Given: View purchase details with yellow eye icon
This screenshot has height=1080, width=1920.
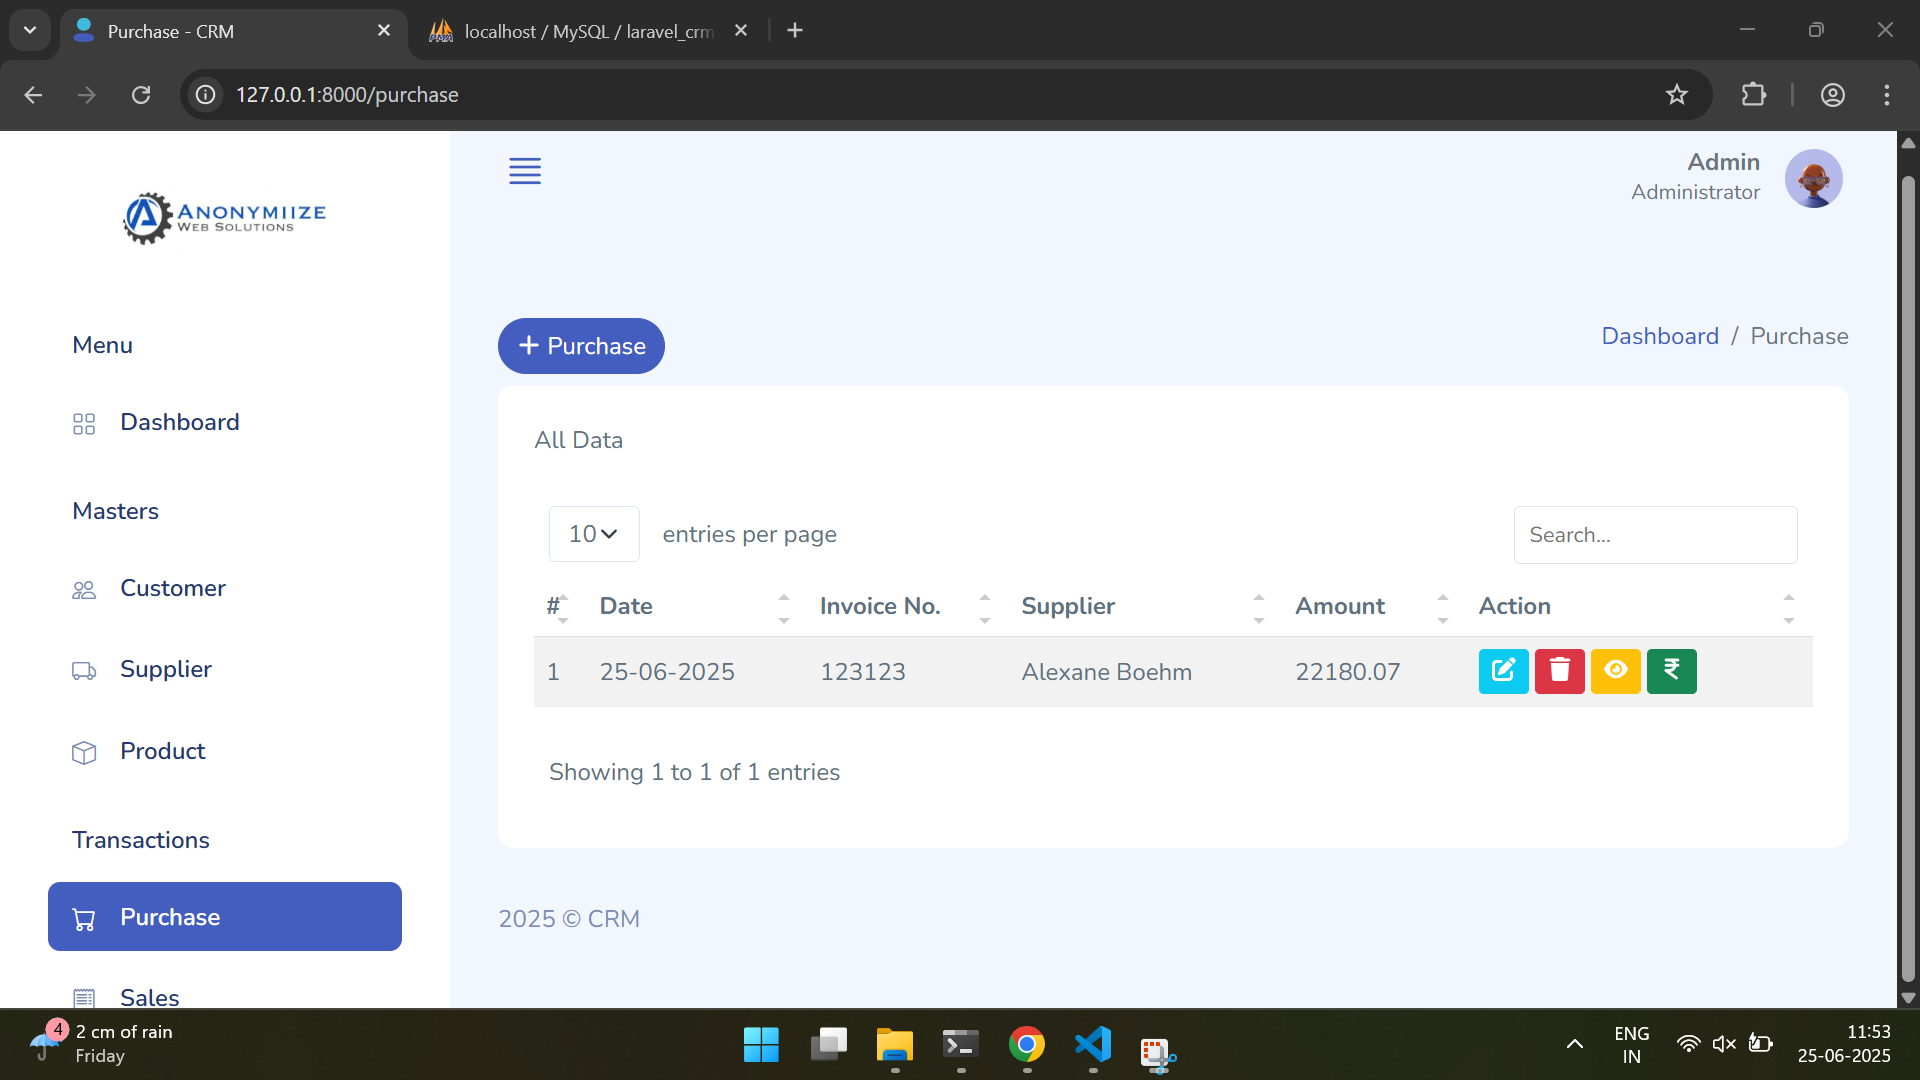Looking at the screenshot, I should (x=1615, y=671).
